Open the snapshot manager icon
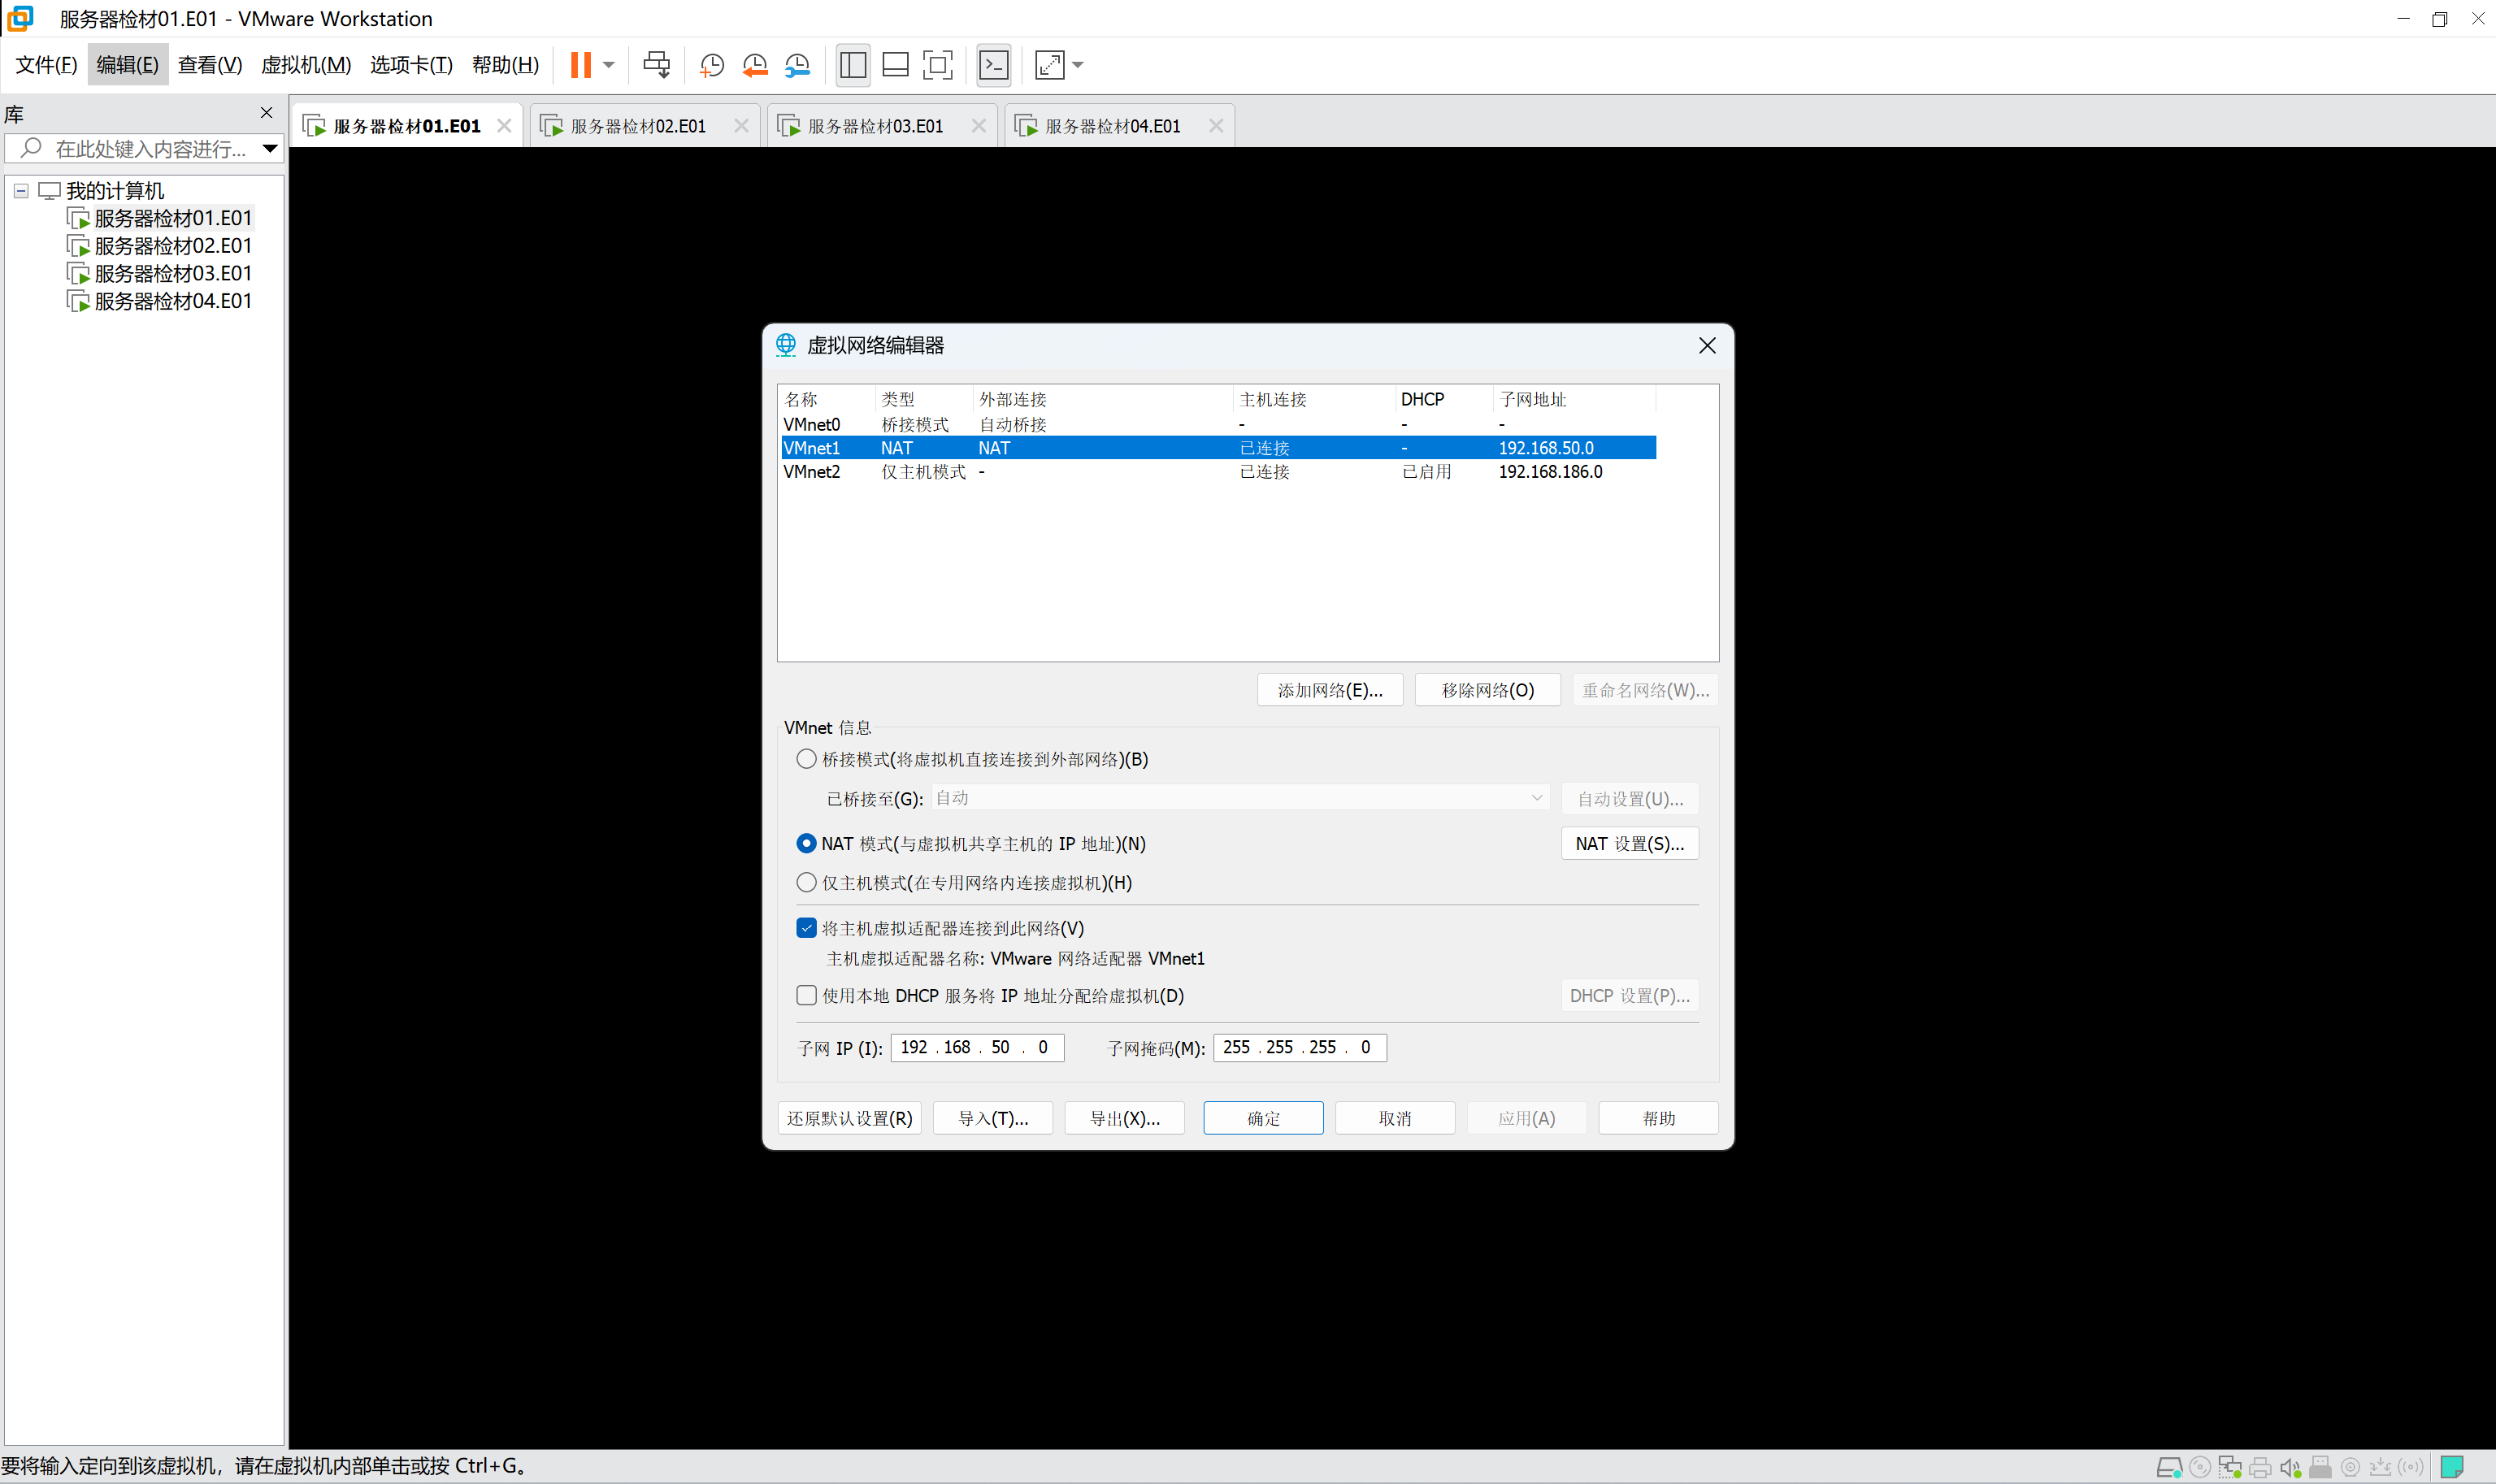 797,65
